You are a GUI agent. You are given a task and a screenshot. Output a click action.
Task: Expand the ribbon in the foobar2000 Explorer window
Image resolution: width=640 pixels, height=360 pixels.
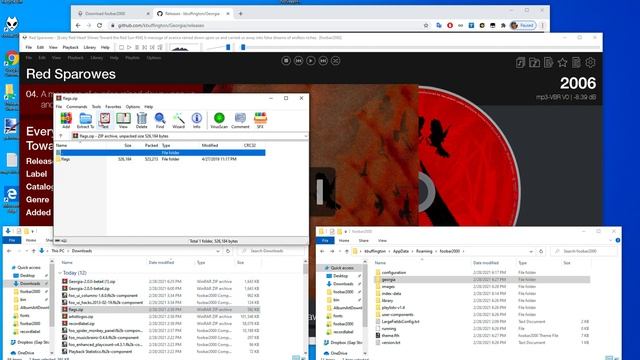(611, 240)
